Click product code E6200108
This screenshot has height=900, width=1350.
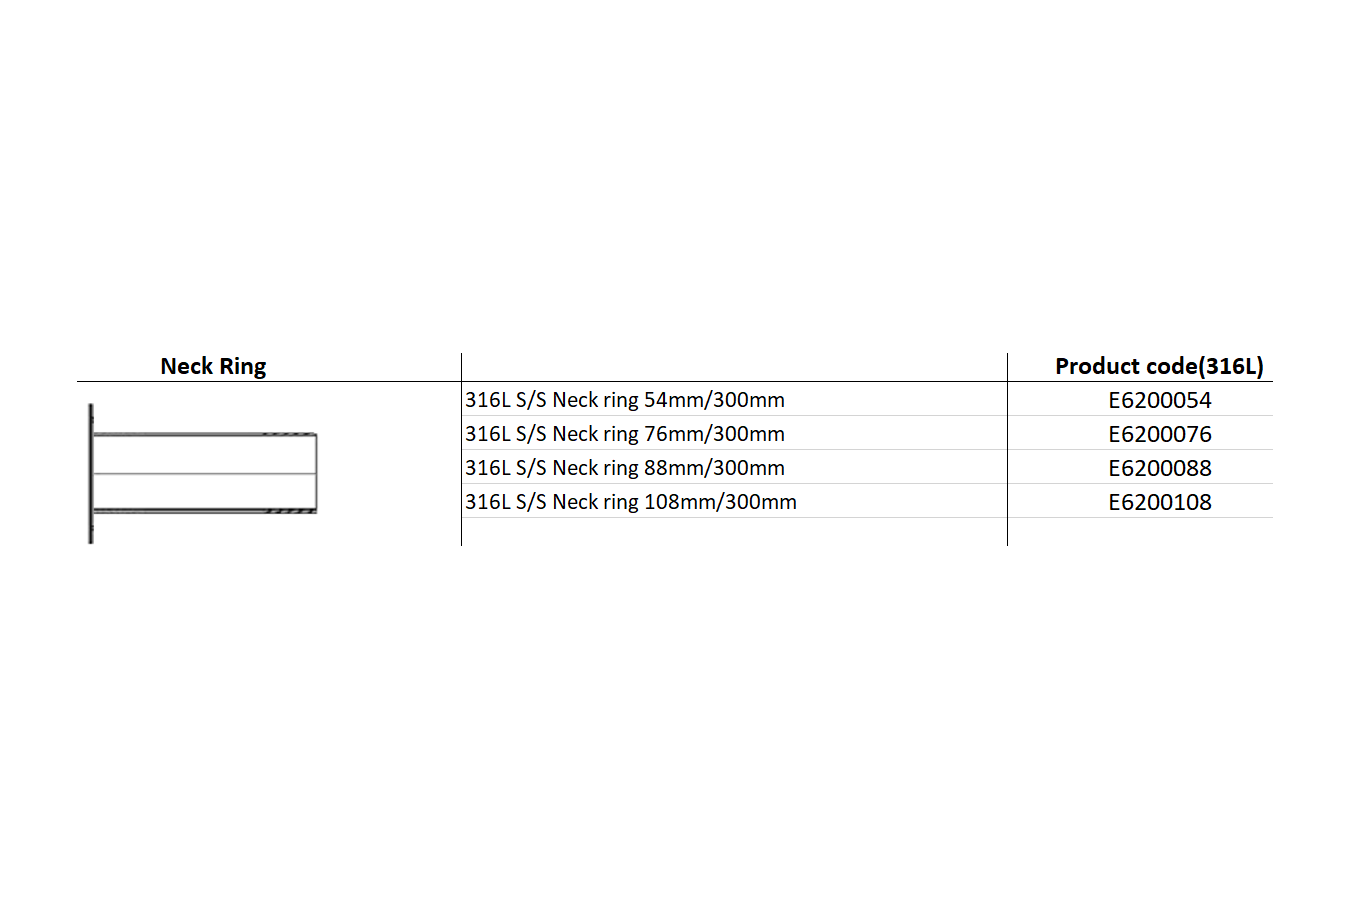click(x=1159, y=502)
